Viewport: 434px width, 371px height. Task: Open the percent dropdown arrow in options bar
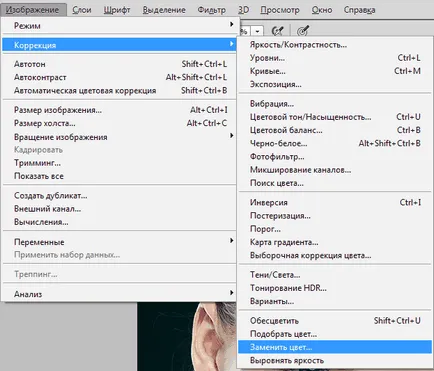(x=257, y=31)
